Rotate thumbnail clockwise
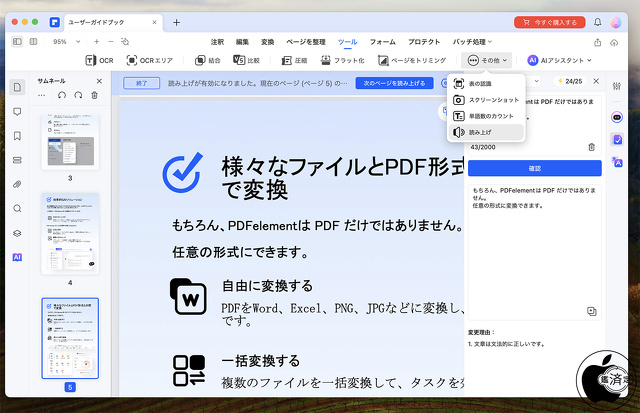Screen dimensions: 640x413 [x=78, y=95]
